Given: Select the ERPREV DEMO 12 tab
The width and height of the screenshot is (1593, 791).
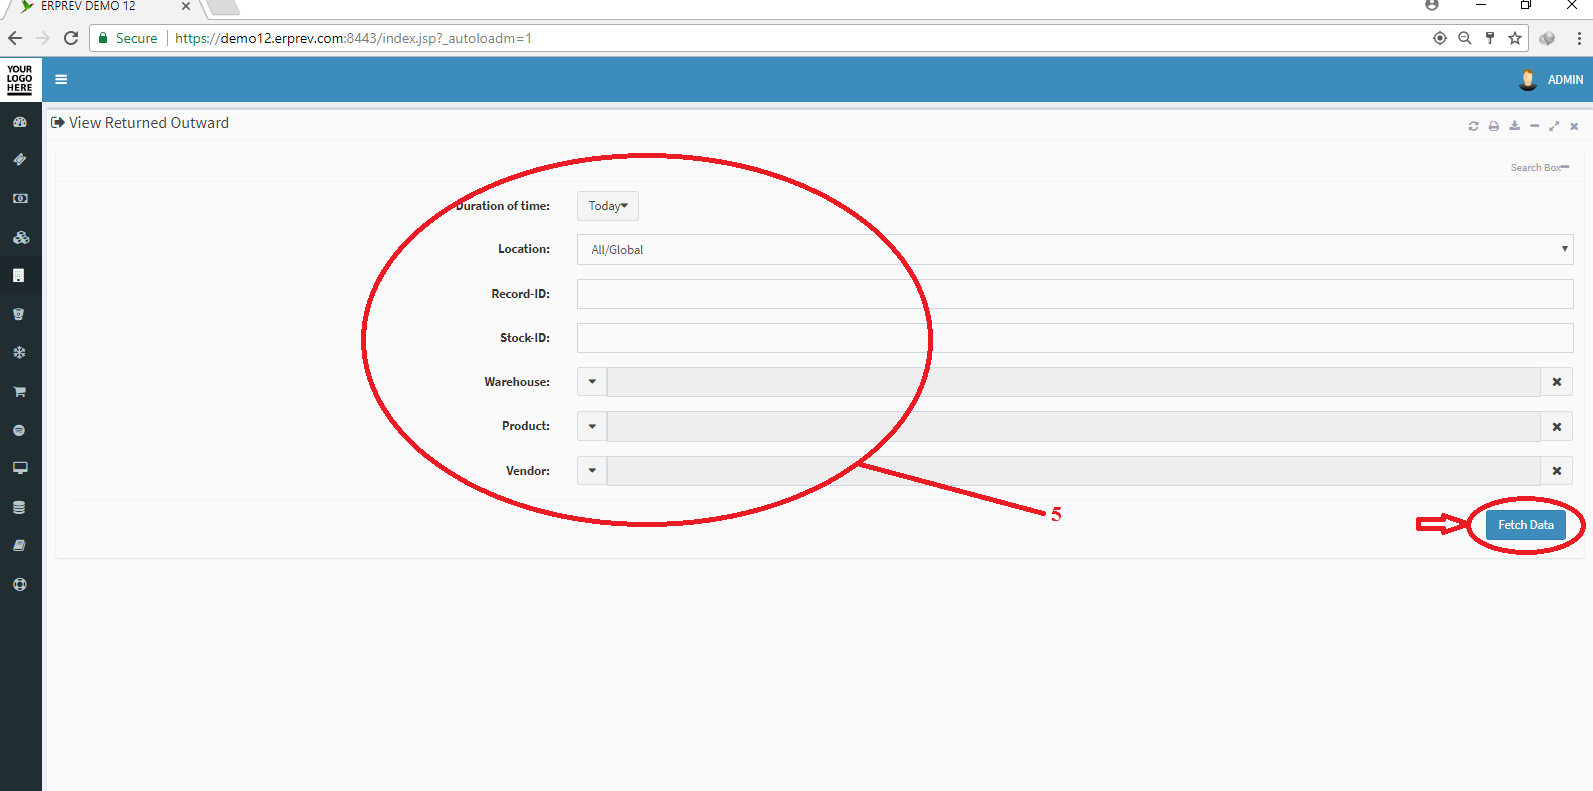Looking at the screenshot, I should [x=100, y=8].
